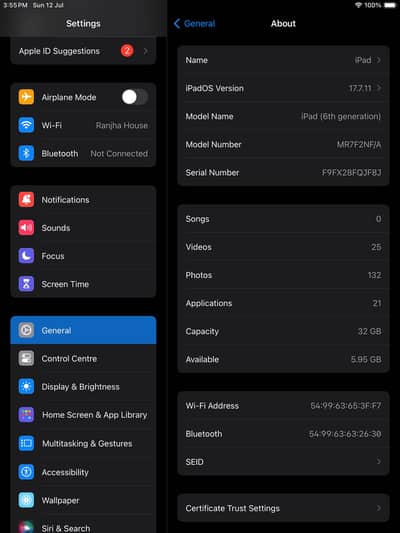Open Home Screen & App Library settings
Image resolution: width=400 pixels, height=533 pixels.
[x=83, y=415]
